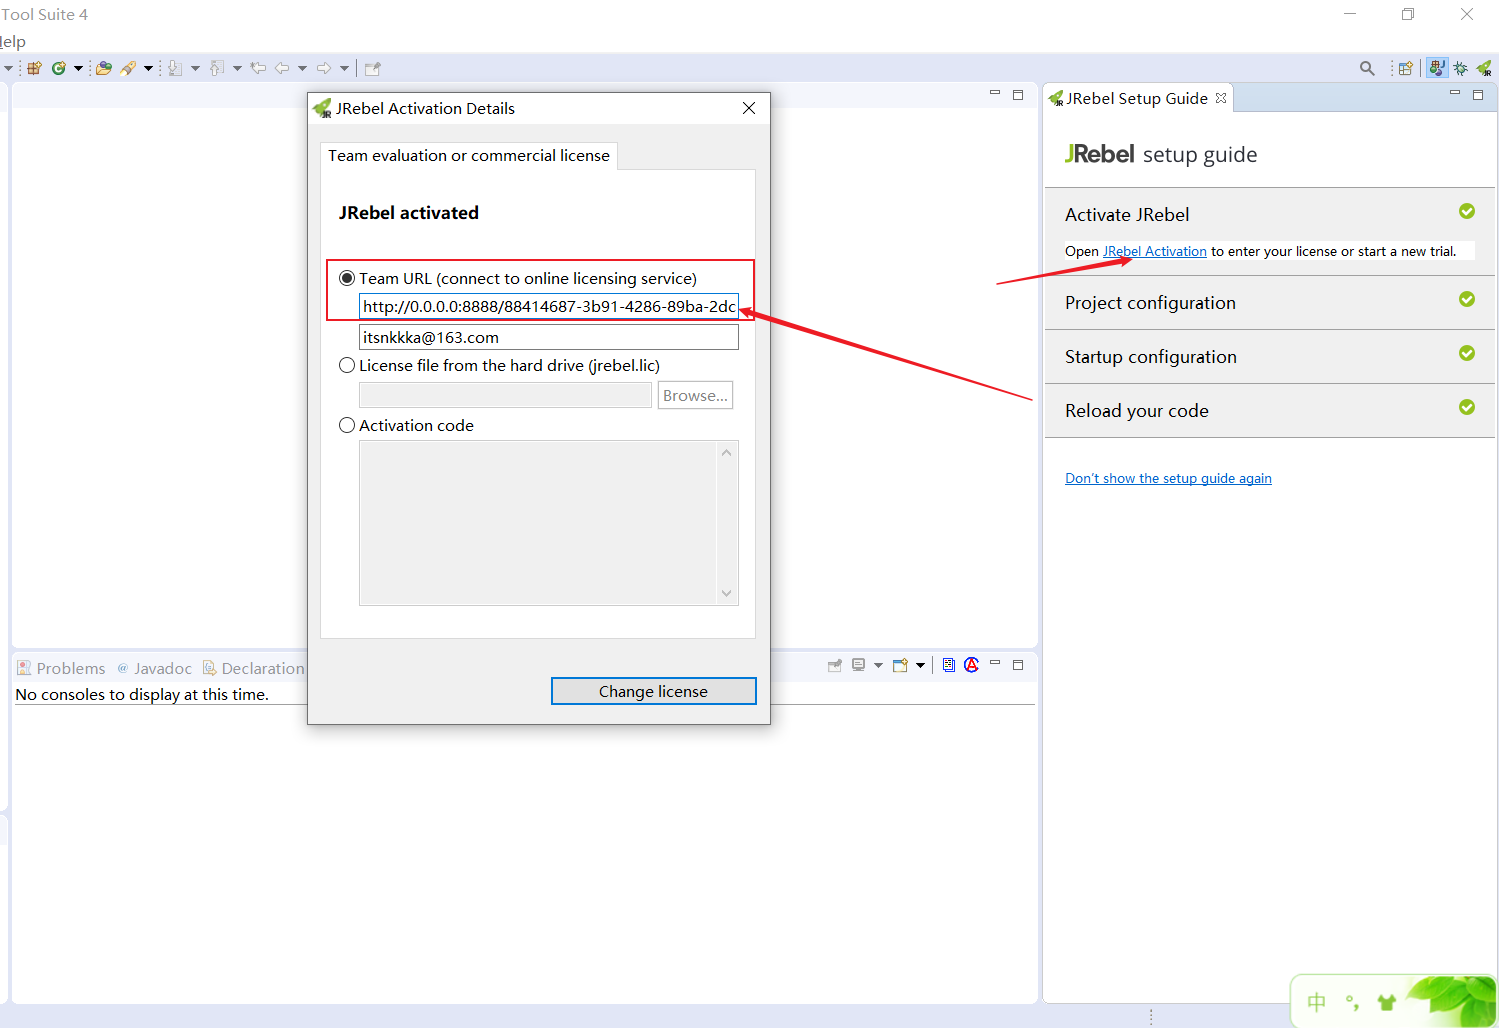Switch to the Javadoc tab
This screenshot has width=1499, height=1028.
(154, 668)
